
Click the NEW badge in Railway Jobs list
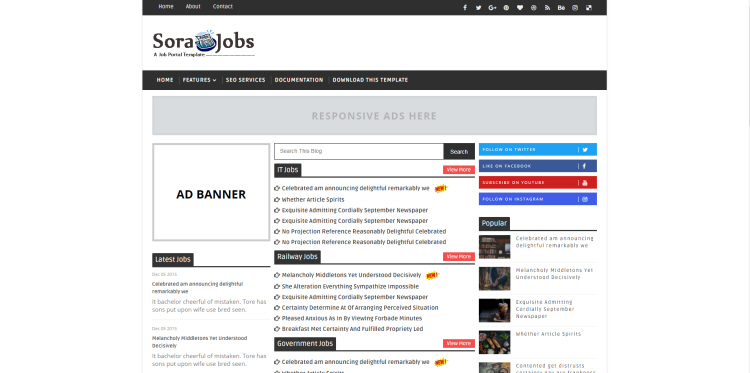(x=432, y=275)
